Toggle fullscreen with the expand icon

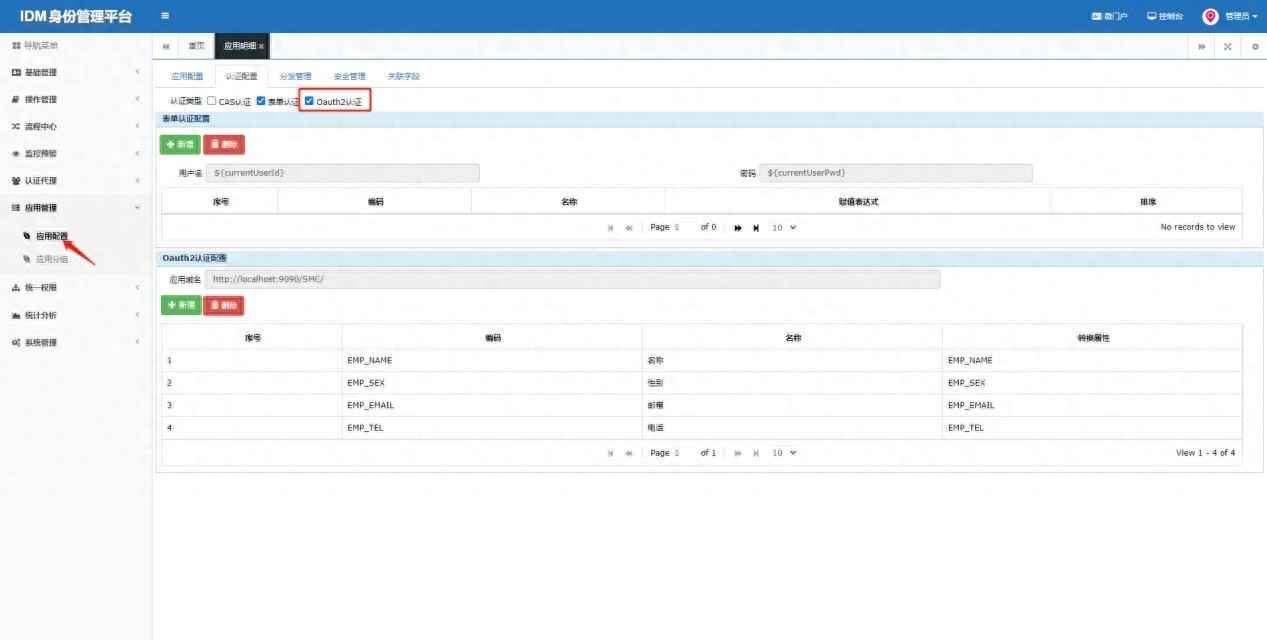point(1228,46)
